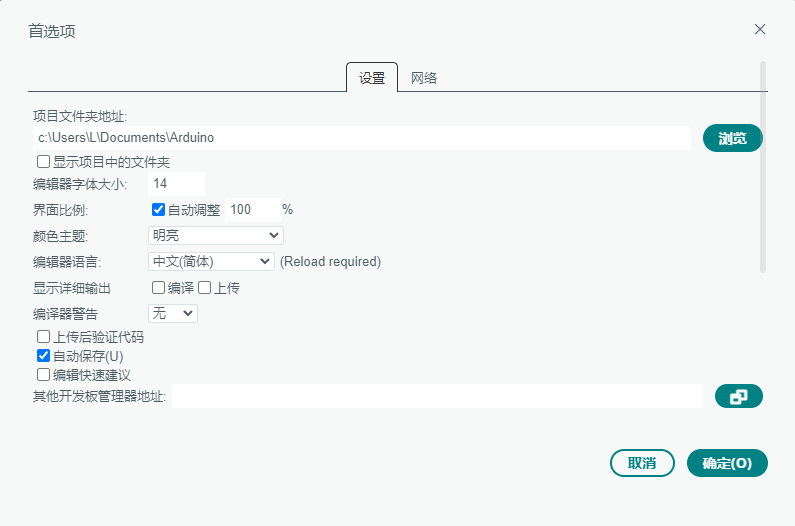
Task: Close the 首选项 dialog with X
Action: (760, 29)
